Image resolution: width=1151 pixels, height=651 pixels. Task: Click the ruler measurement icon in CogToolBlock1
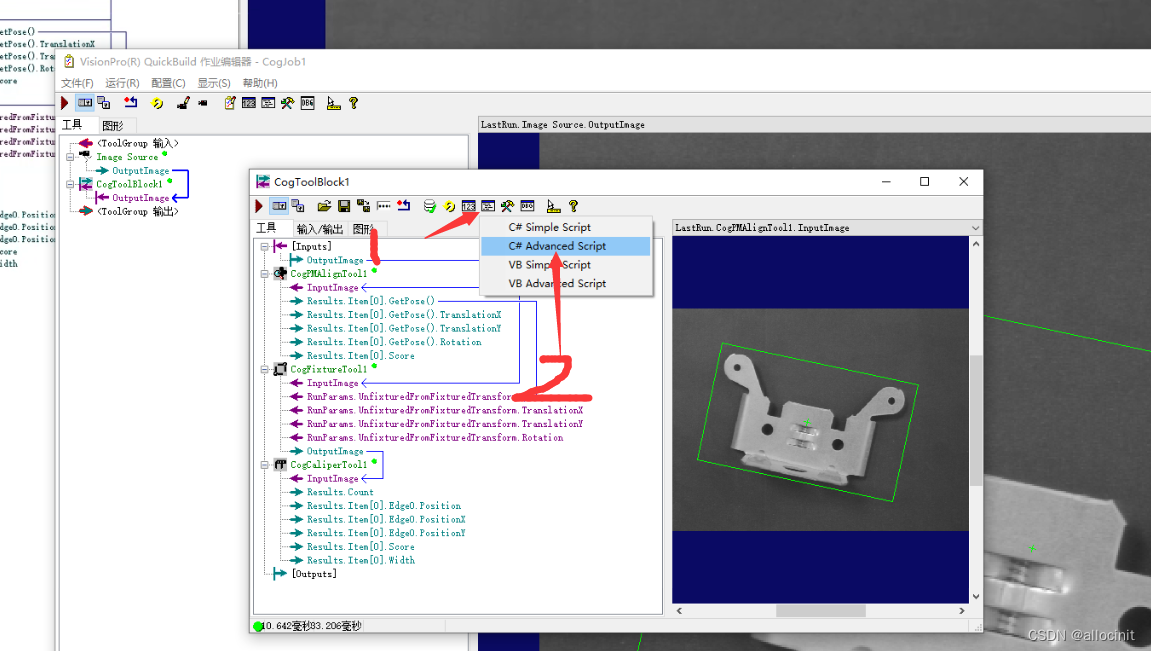pyautogui.click(x=553, y=206)
